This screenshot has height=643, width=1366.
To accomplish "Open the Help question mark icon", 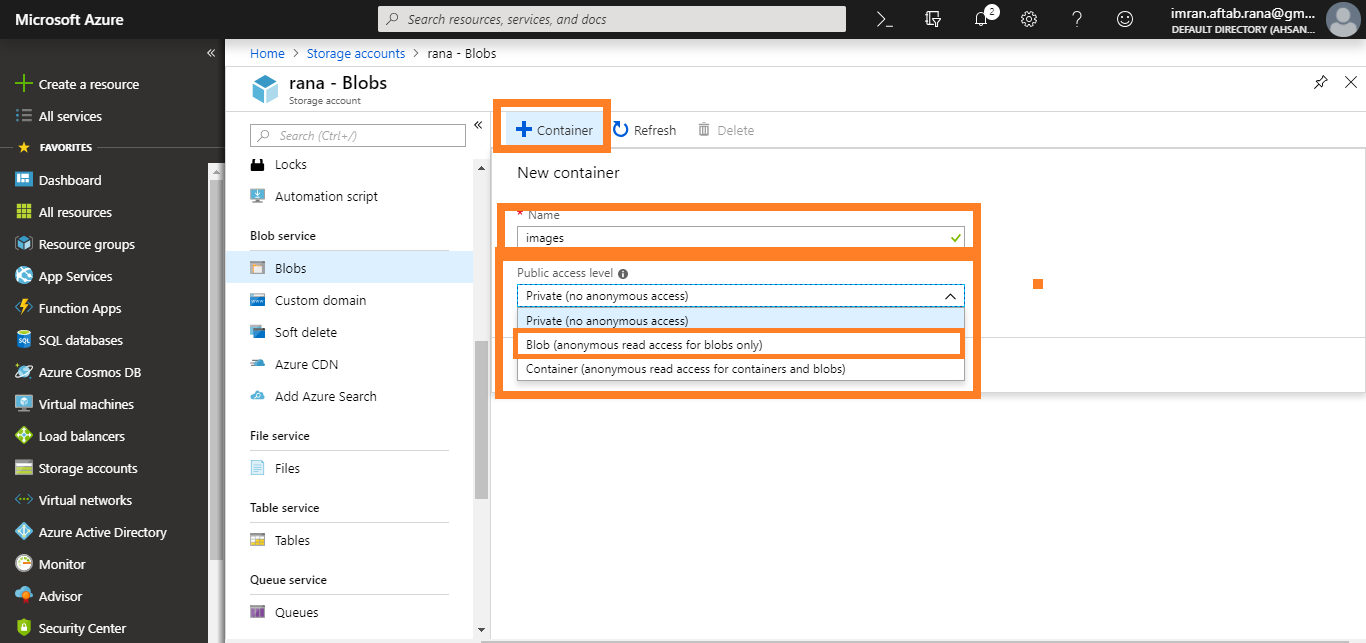I will coord(1077,18).
